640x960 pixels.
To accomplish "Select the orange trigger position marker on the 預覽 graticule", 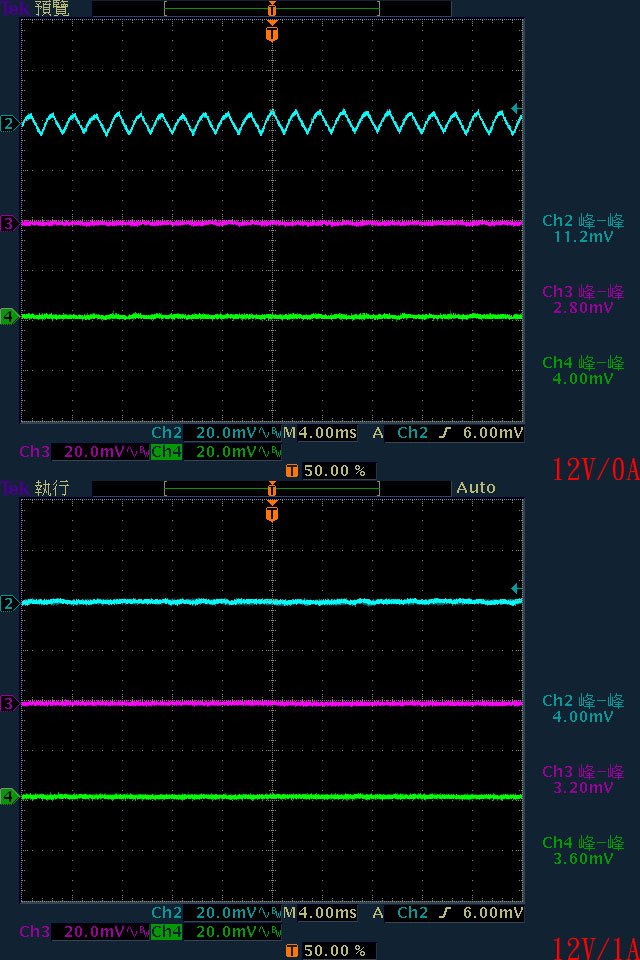I will (x=272, y=32).
